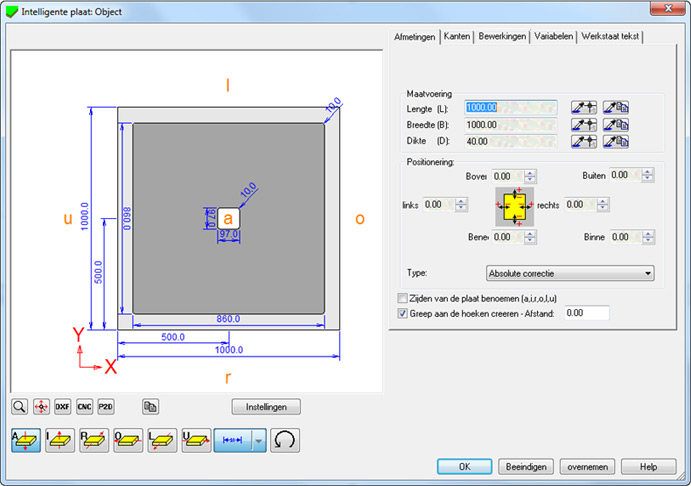
Task: Open the Variabelen tab
Action: (554, 36)
